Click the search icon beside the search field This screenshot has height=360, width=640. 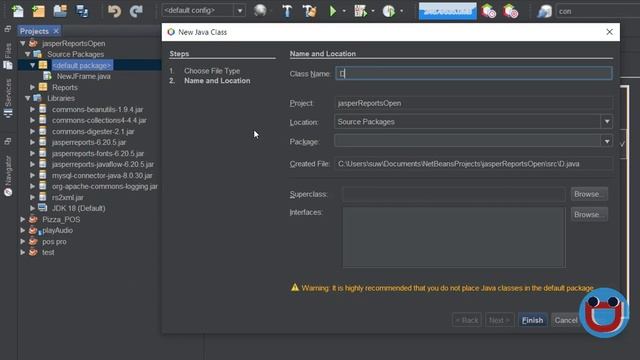click(x=544, y=11)
